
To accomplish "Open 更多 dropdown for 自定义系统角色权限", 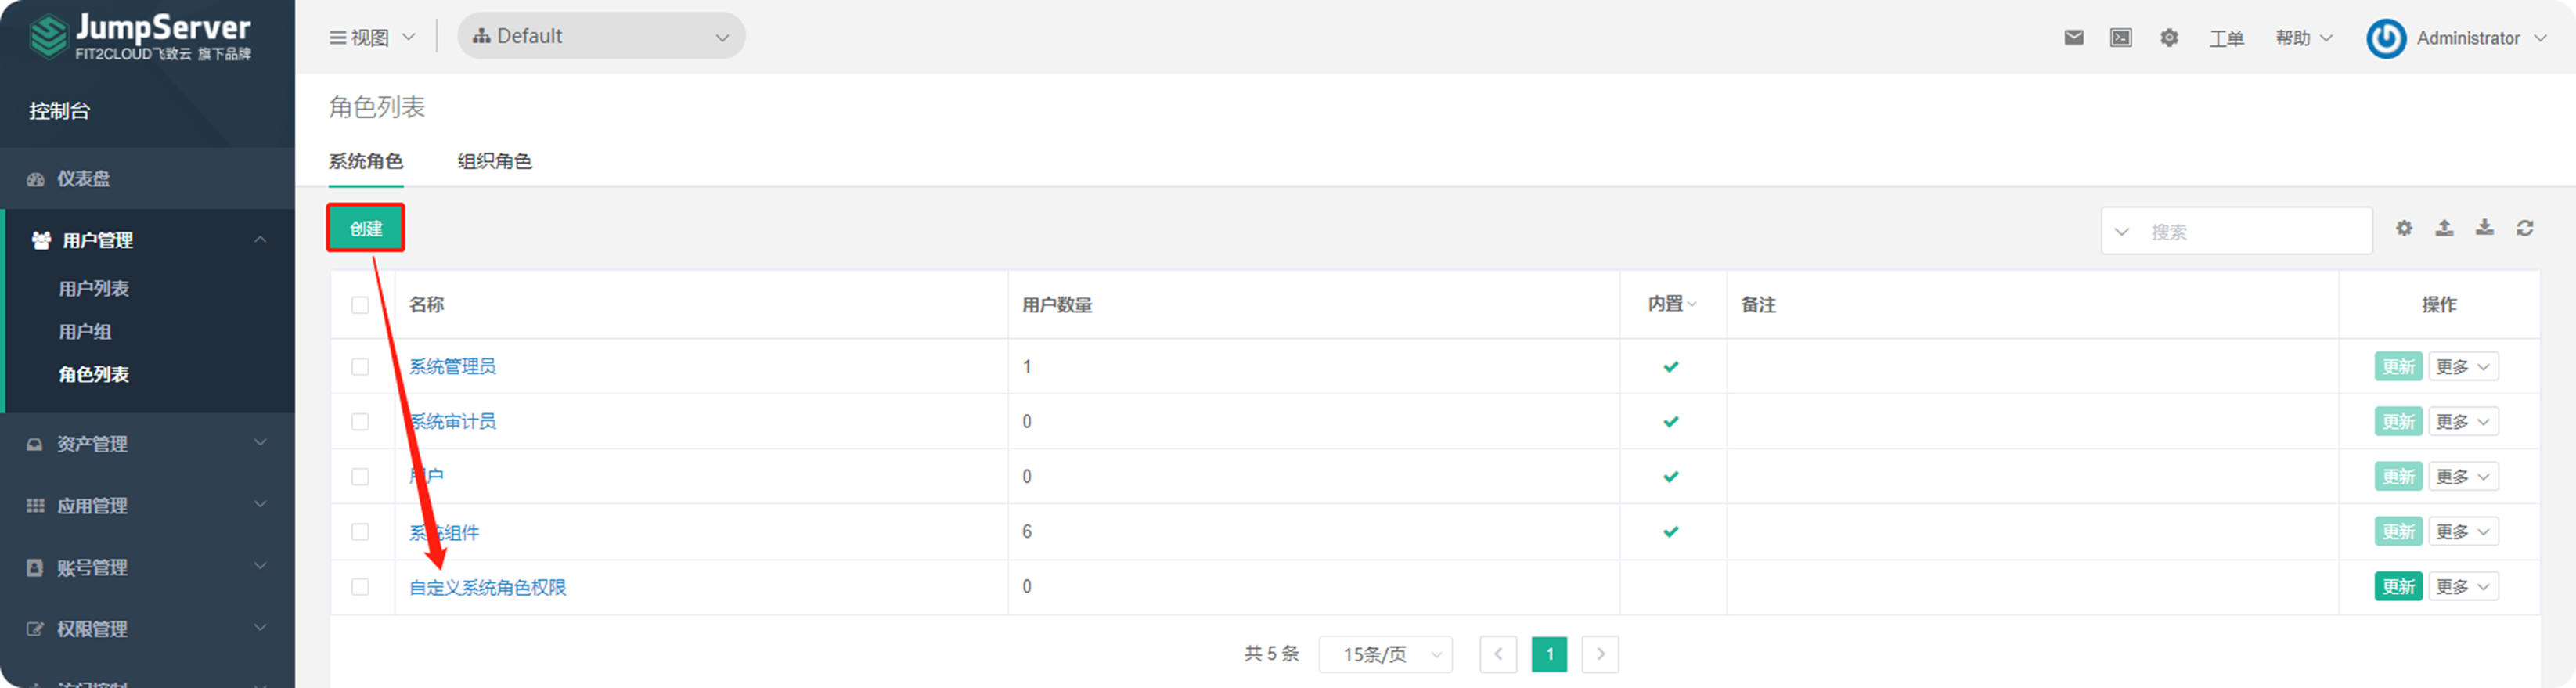I will [2464, 587].
